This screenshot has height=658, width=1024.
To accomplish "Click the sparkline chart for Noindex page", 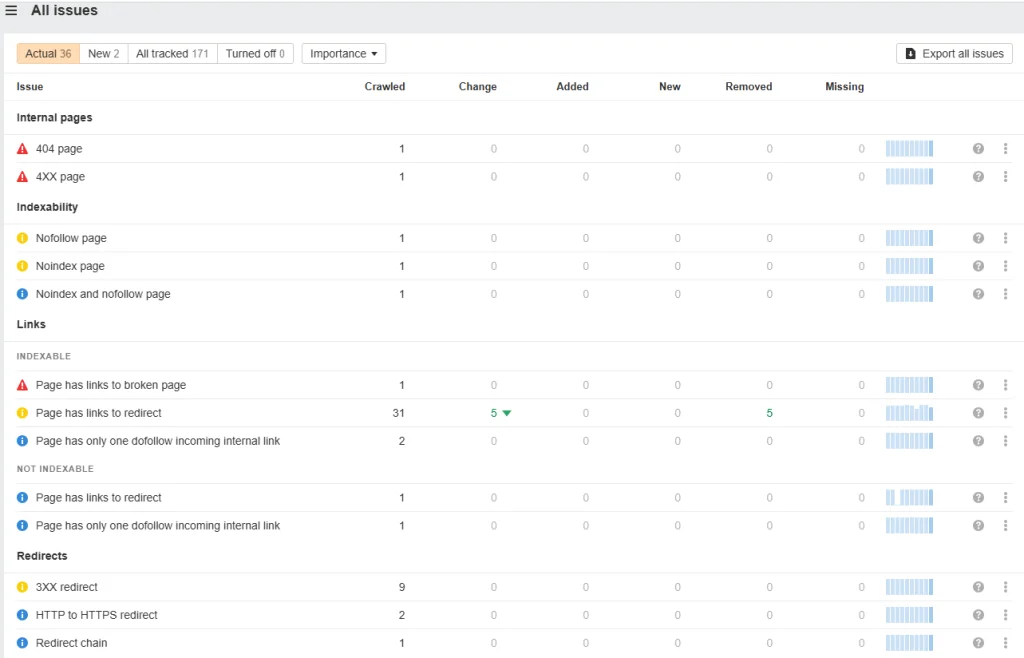I will pyautogui.click(x=908, y=266).
